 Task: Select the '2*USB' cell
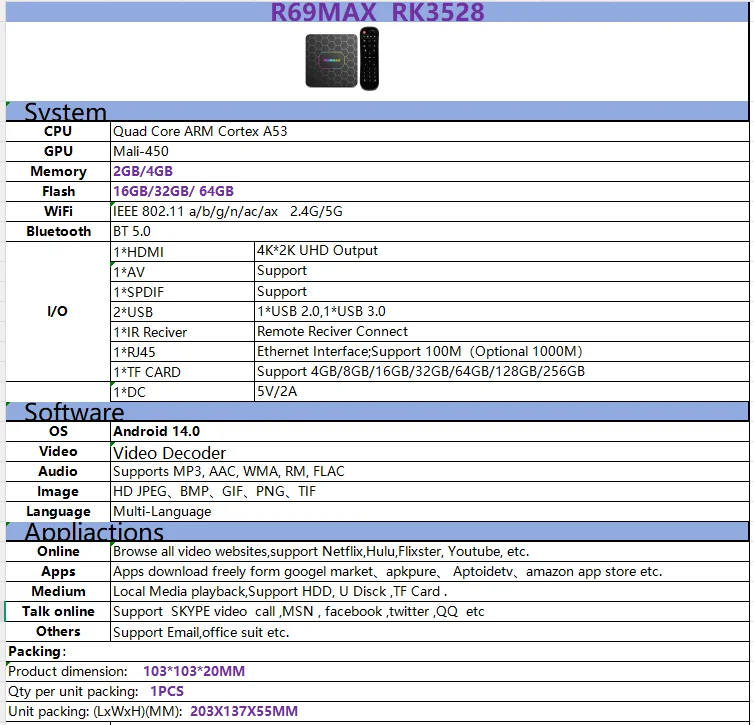tap(182, 312)
